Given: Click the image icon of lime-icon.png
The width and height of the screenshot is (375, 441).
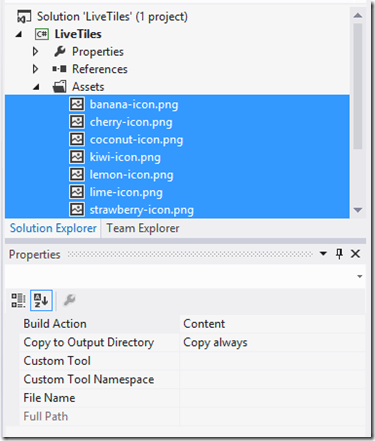Looking at the screenshot, I should coord(77,192).
